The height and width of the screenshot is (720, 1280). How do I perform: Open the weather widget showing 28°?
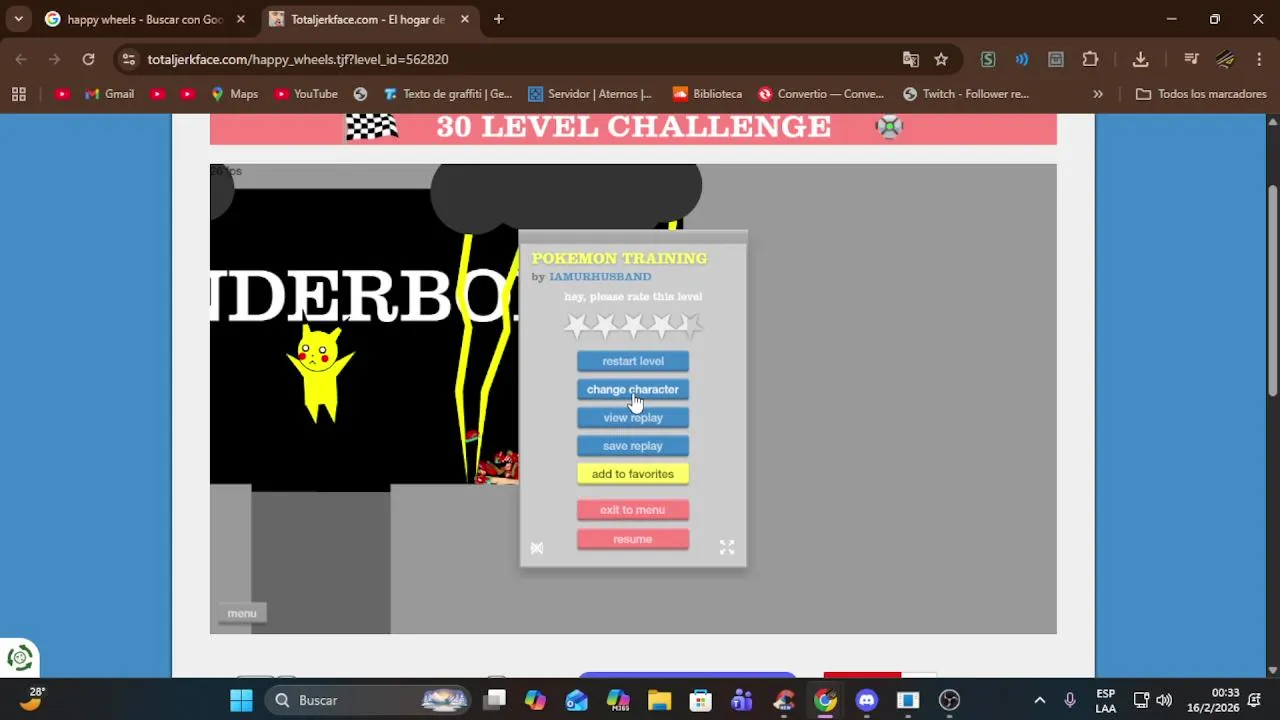(x=30, y=699)
